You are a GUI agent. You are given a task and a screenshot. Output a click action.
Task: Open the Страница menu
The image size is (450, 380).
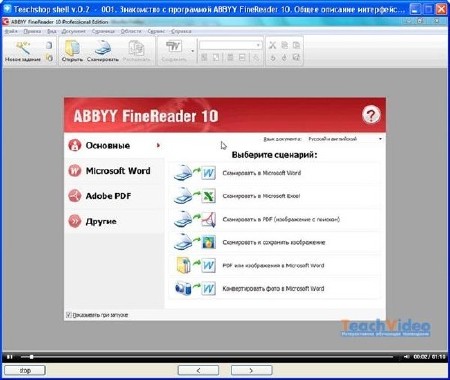103,31
